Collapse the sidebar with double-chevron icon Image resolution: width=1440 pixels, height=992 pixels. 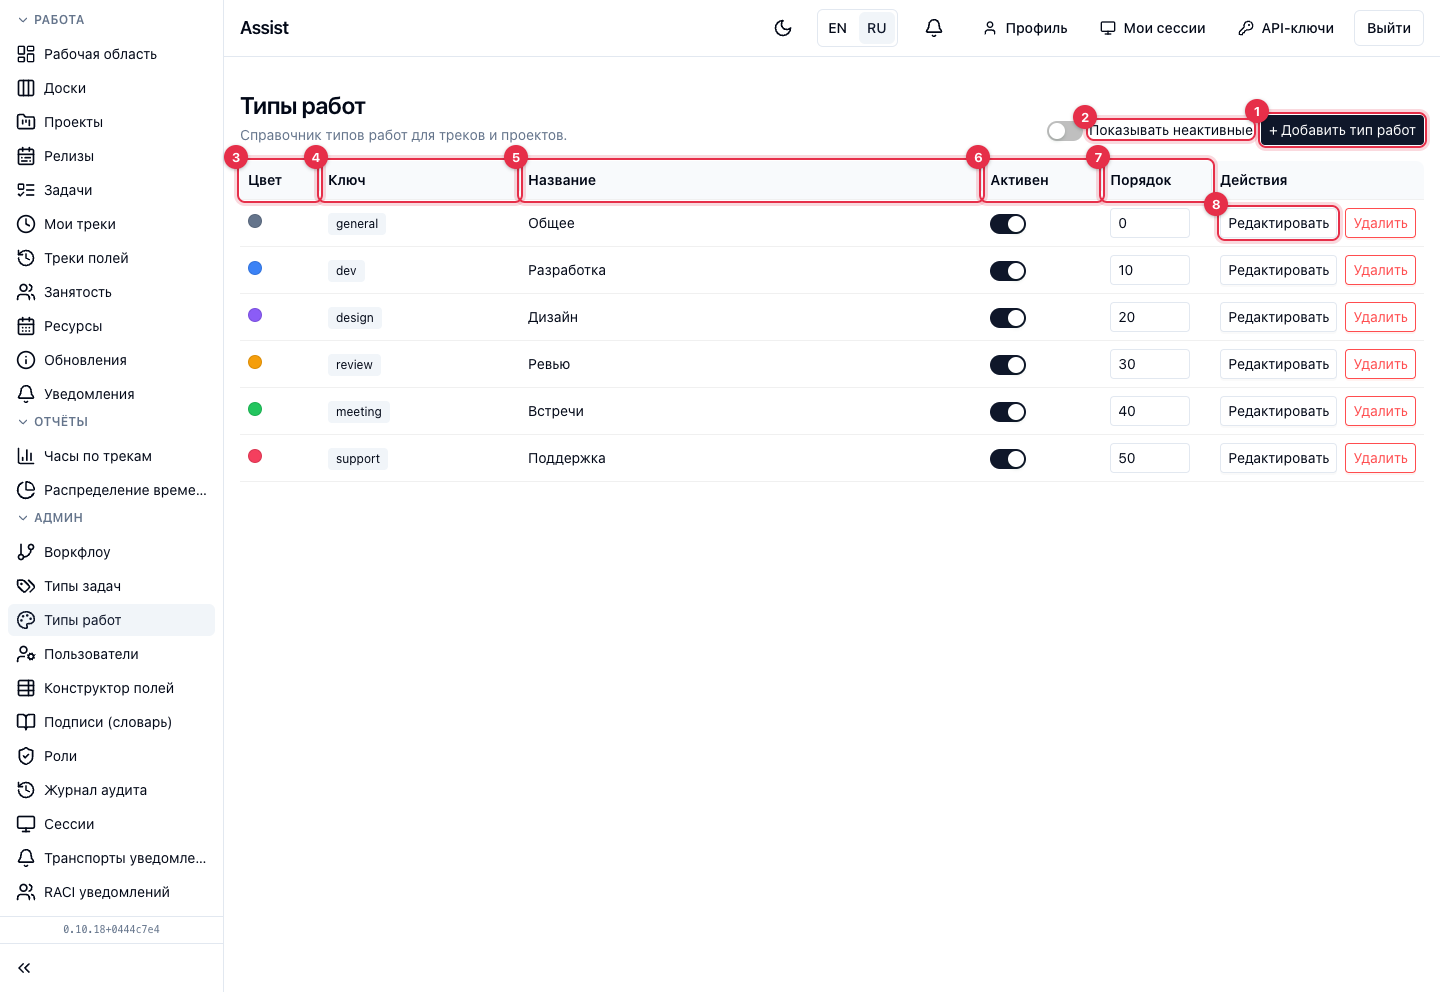(24, 968)
